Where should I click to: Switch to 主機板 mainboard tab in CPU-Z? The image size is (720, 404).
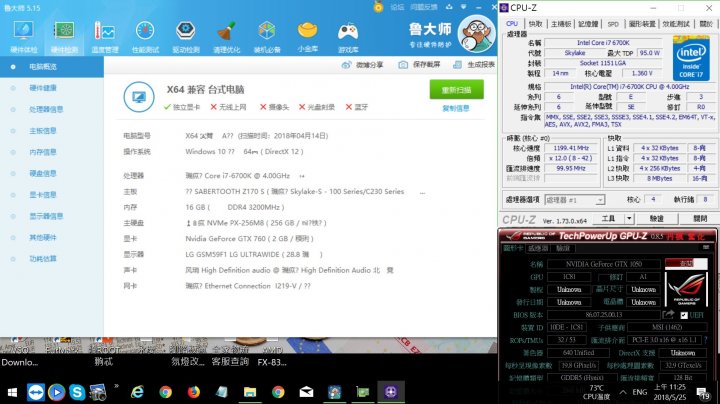(x=561, y=24)
